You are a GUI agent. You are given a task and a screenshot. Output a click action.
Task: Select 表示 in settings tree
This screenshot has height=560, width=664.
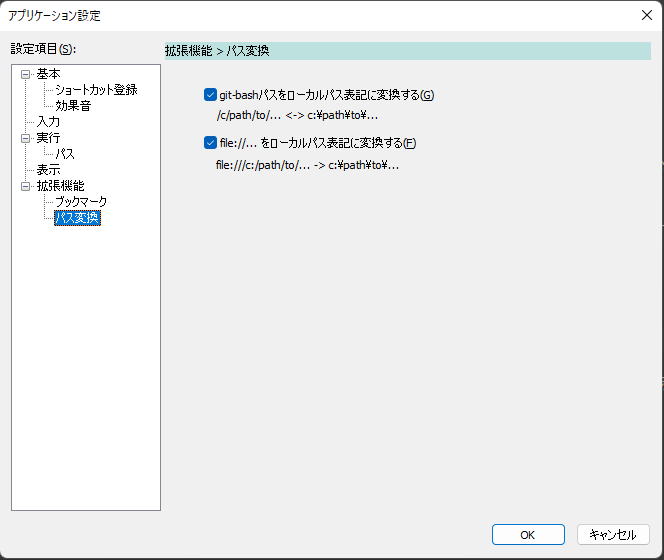48,170
